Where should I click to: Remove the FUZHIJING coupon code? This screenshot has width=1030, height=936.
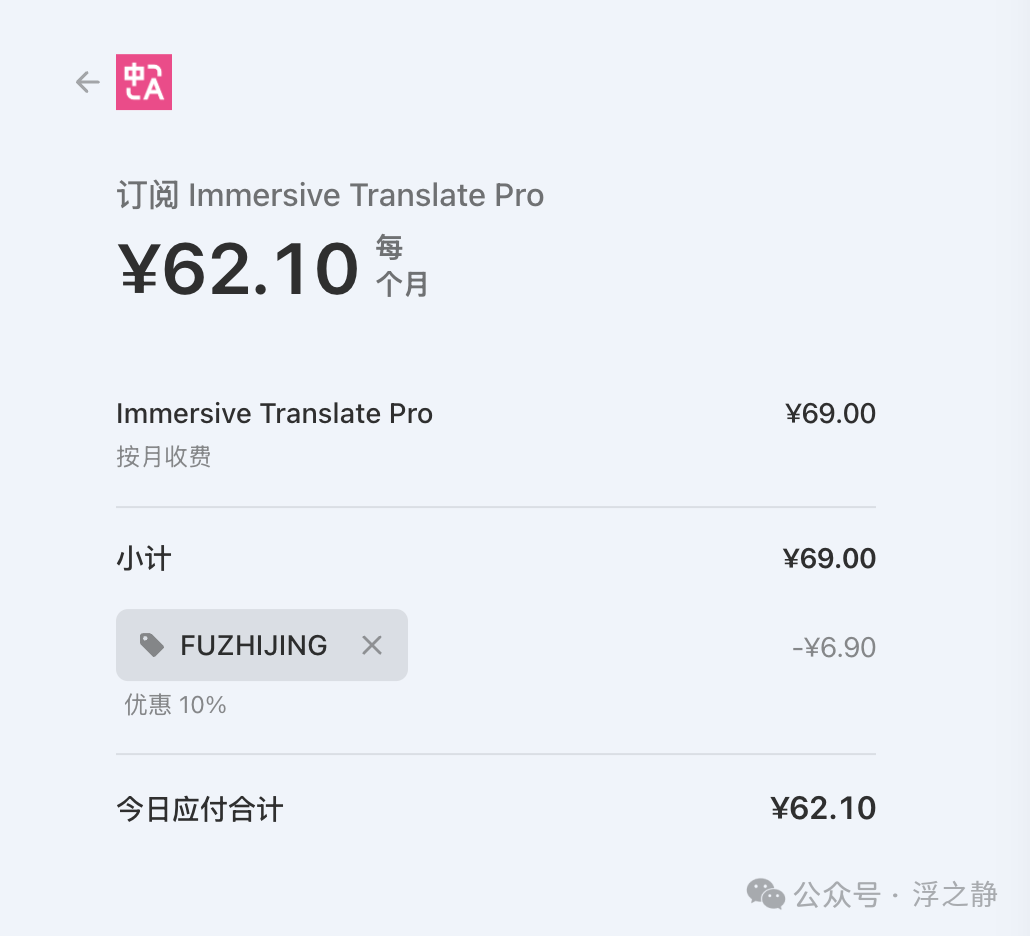372,646
